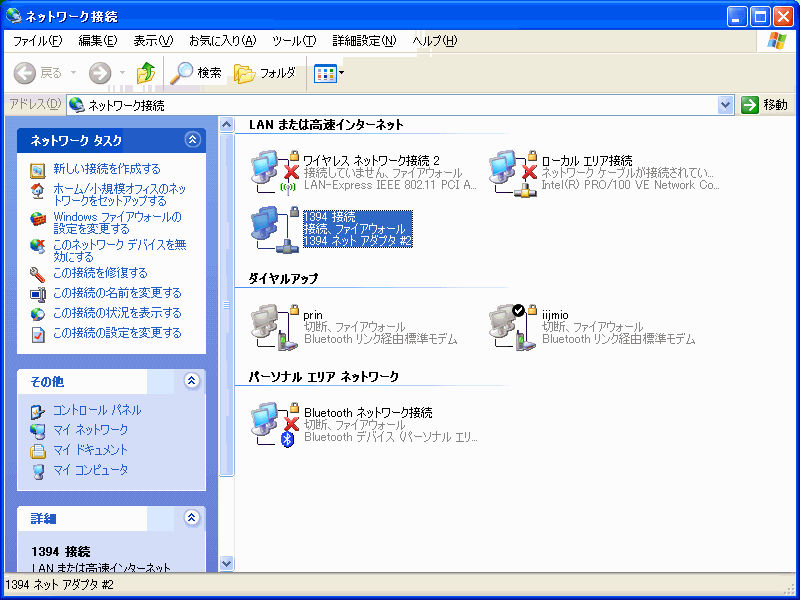Image resolution: width=800 pixels, height=600 pixels.
Task: Click the コントロール パネル icon
Action: coord(38,411)
